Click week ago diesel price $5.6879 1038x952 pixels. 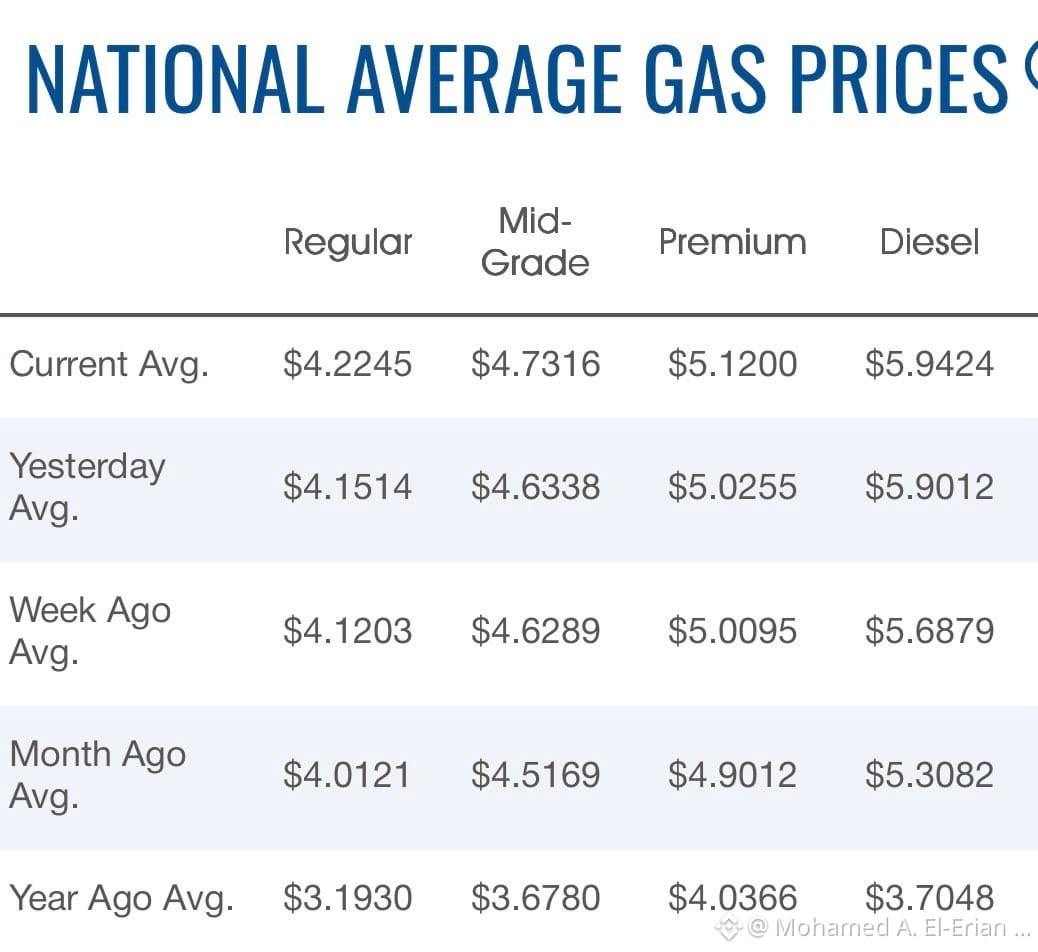point(929,631)
